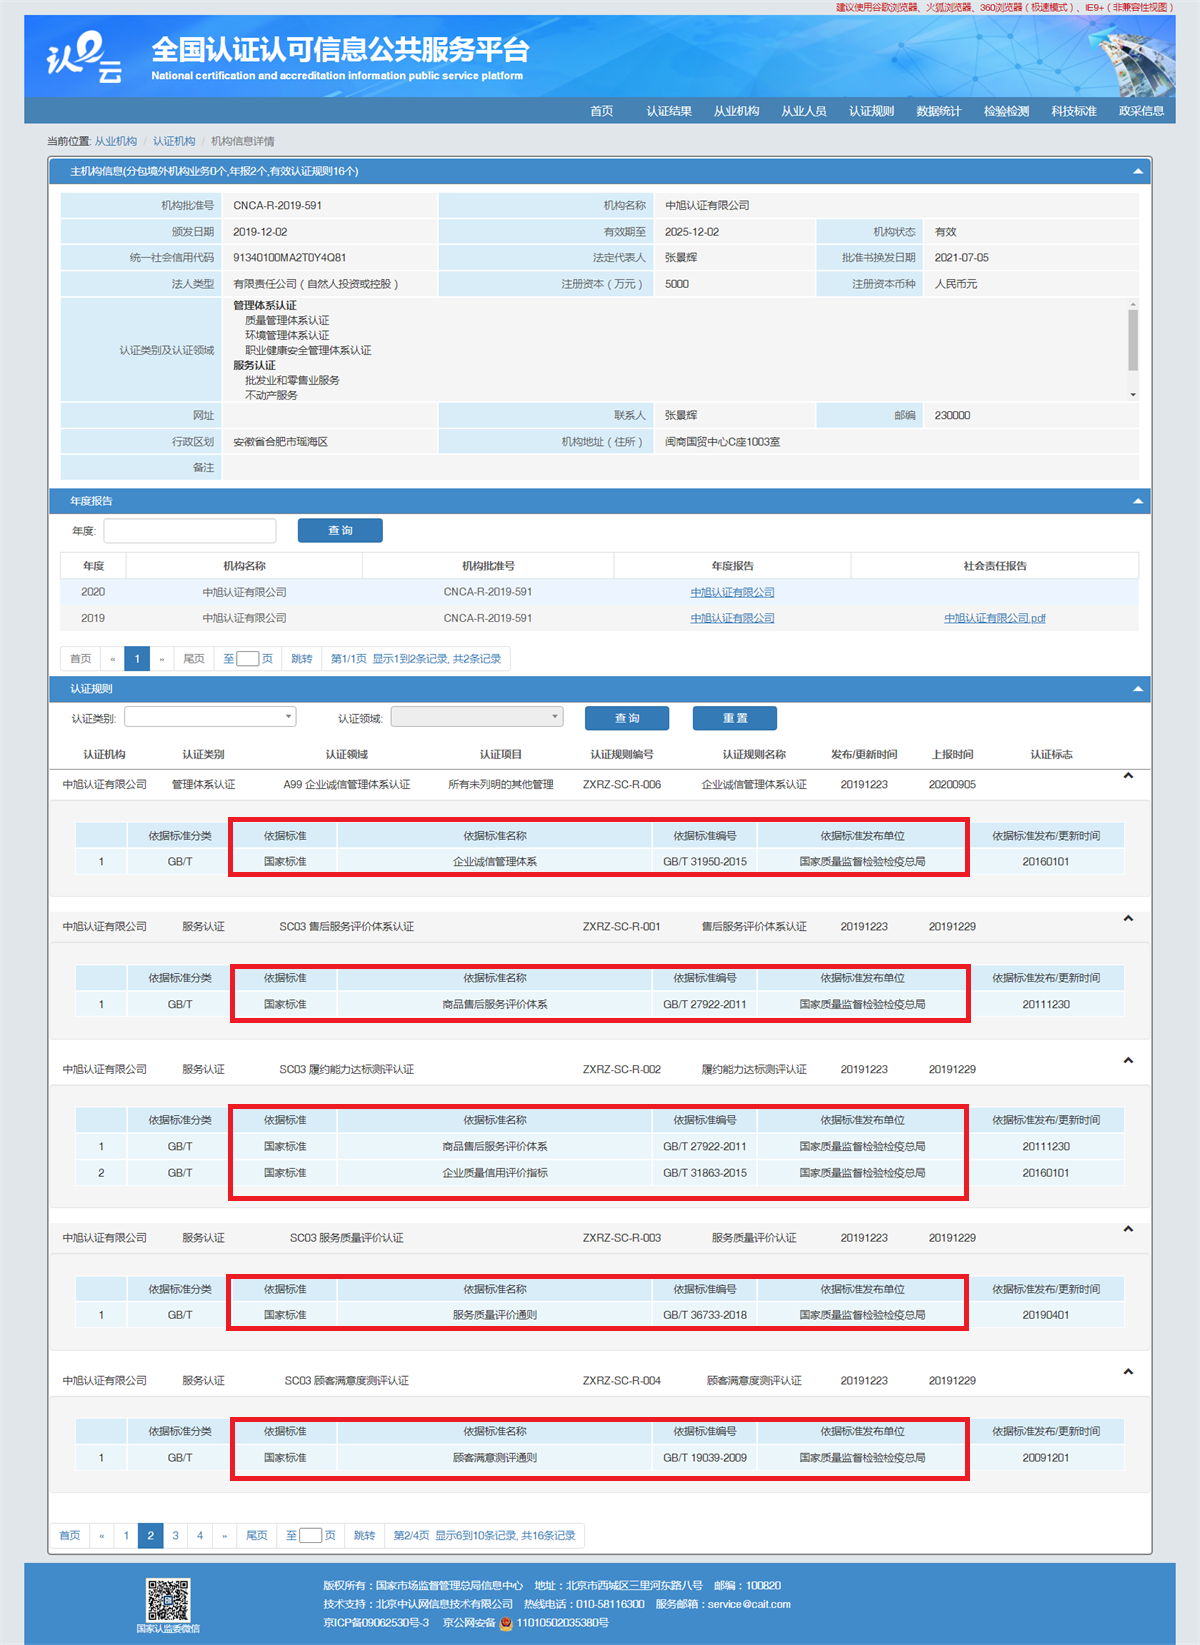Collapse the ZXRZ-SC-R-001 rule row chevron

pos(1128,918)
